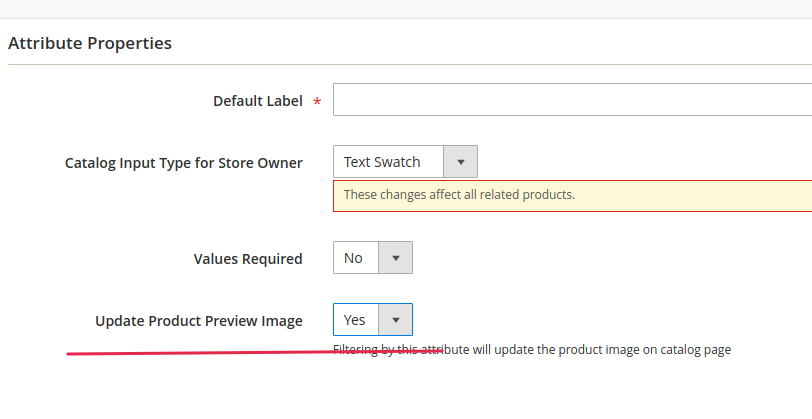Click the red required asterisk by Default Label
This screenshot has width=812, height=419.
point(317,102)
